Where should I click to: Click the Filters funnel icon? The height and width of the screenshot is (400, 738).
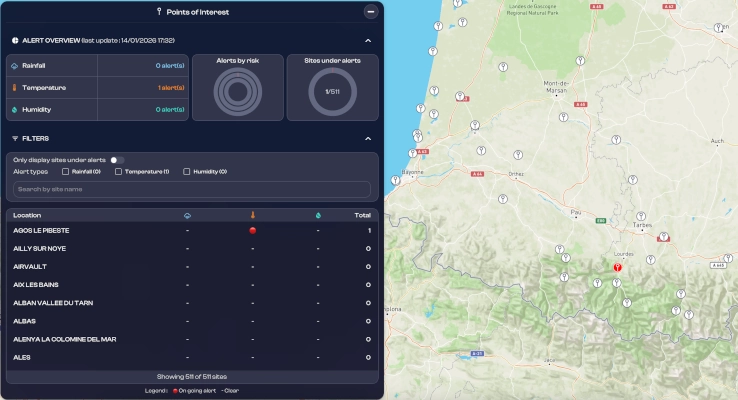pos(15,138)
